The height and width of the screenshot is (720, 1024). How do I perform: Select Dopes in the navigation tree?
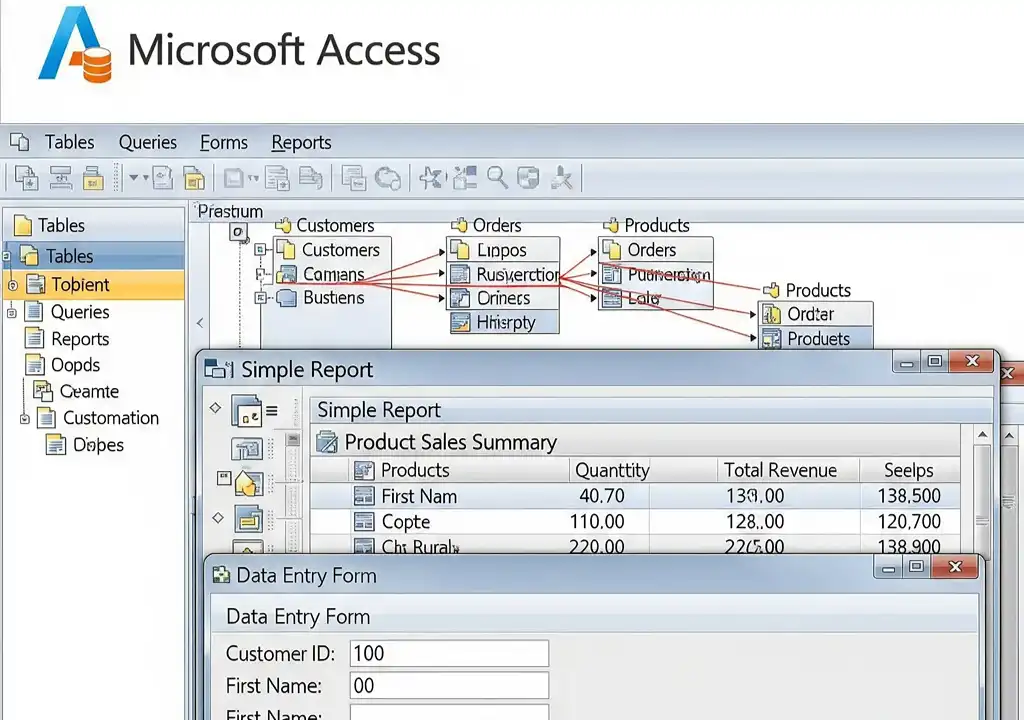pyautogui.click(x=98, y=445)
